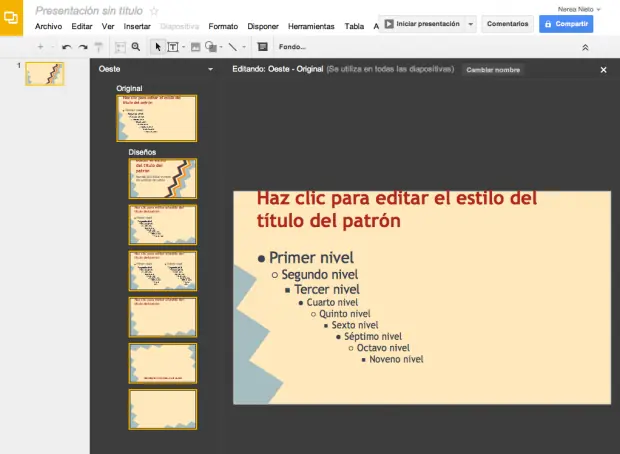The image size is (620, 454).
Task: Click the redo arrow in toolbar
Action: tap(82, 47)
